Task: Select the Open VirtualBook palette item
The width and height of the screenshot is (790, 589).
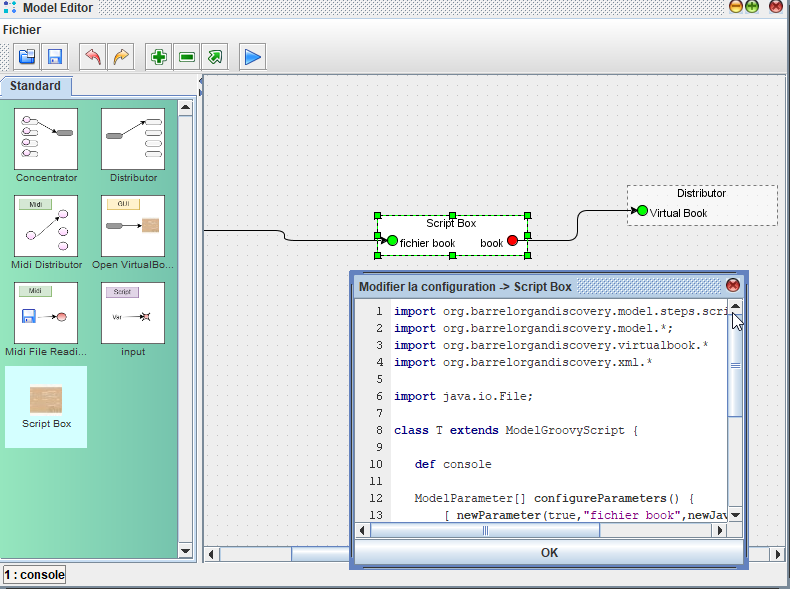Action: point(133,226)
